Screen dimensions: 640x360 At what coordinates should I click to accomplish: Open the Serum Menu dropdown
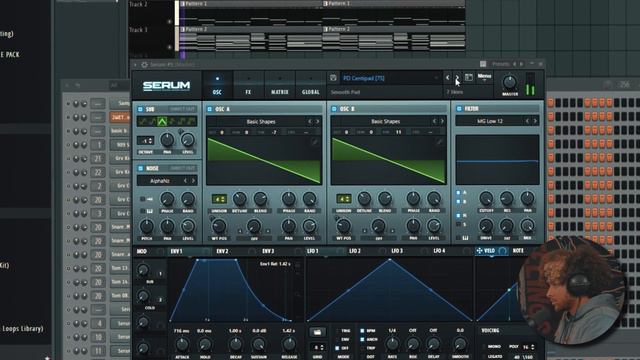[x=484, y=77]
